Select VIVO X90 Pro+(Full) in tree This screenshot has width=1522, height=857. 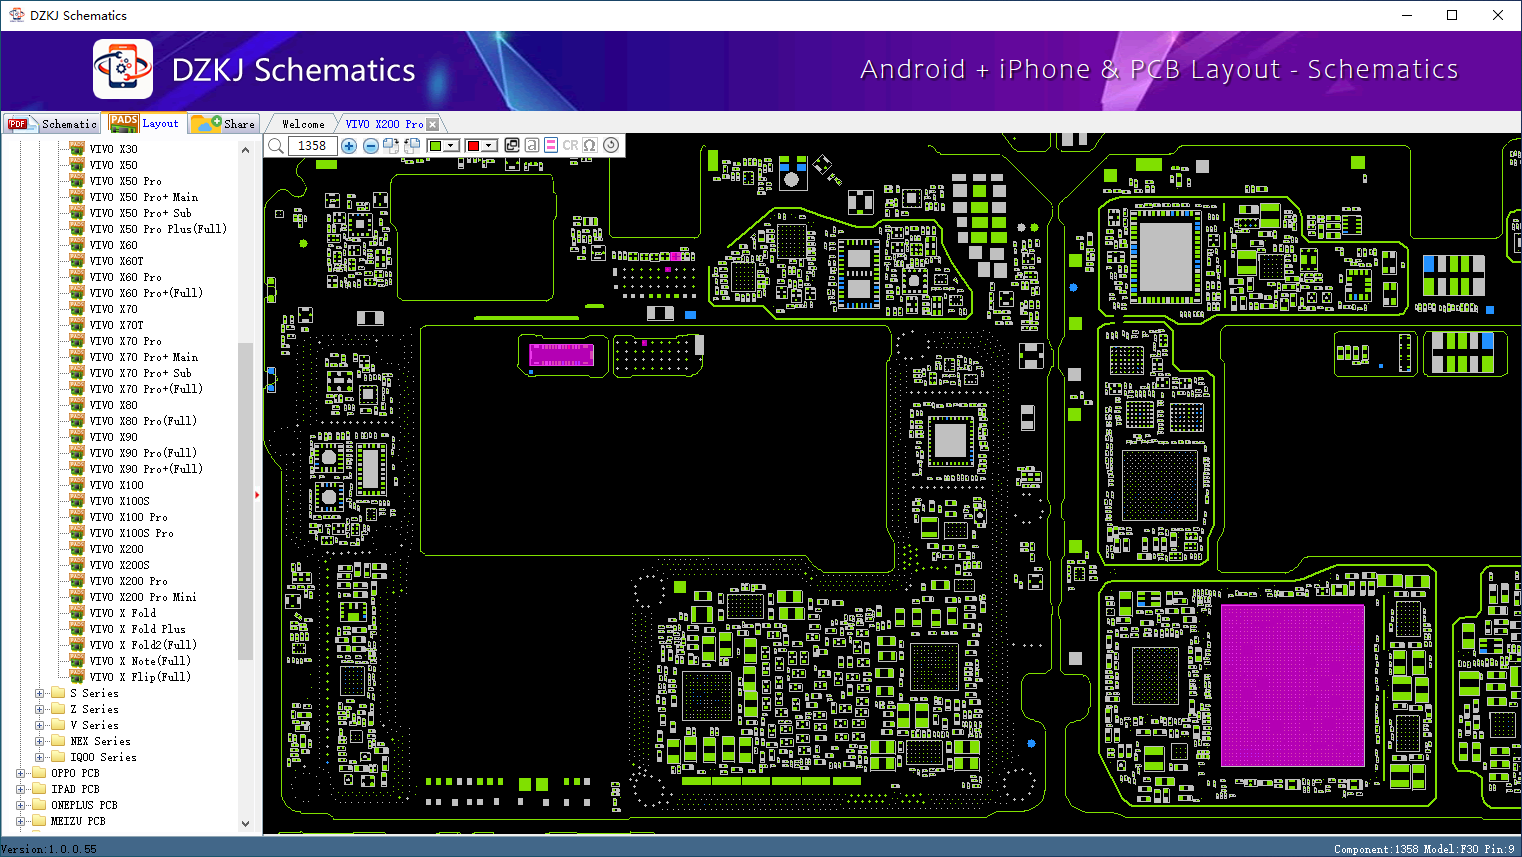[x=146, y=469]
